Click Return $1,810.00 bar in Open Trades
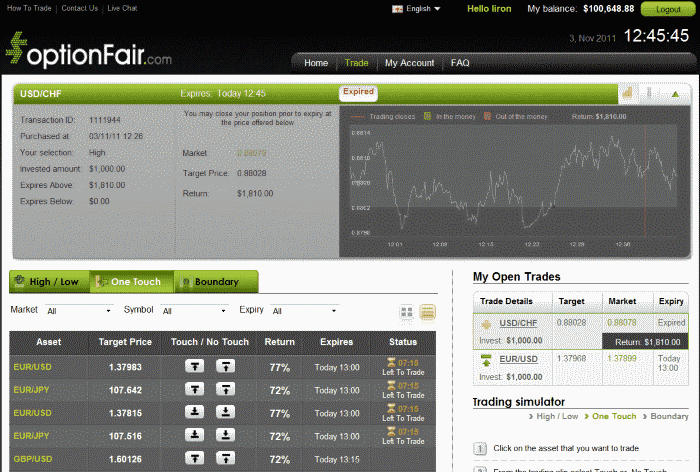700x472 pixels. click(x=645, y=342)
